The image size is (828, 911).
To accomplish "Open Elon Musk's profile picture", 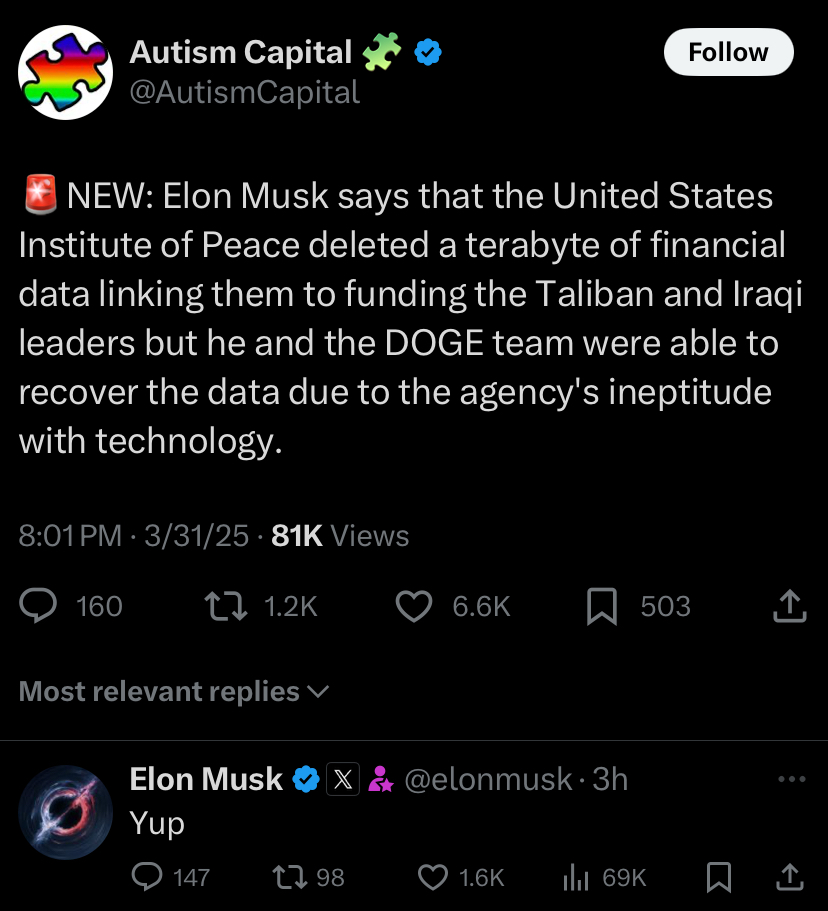I will [66, 812].
